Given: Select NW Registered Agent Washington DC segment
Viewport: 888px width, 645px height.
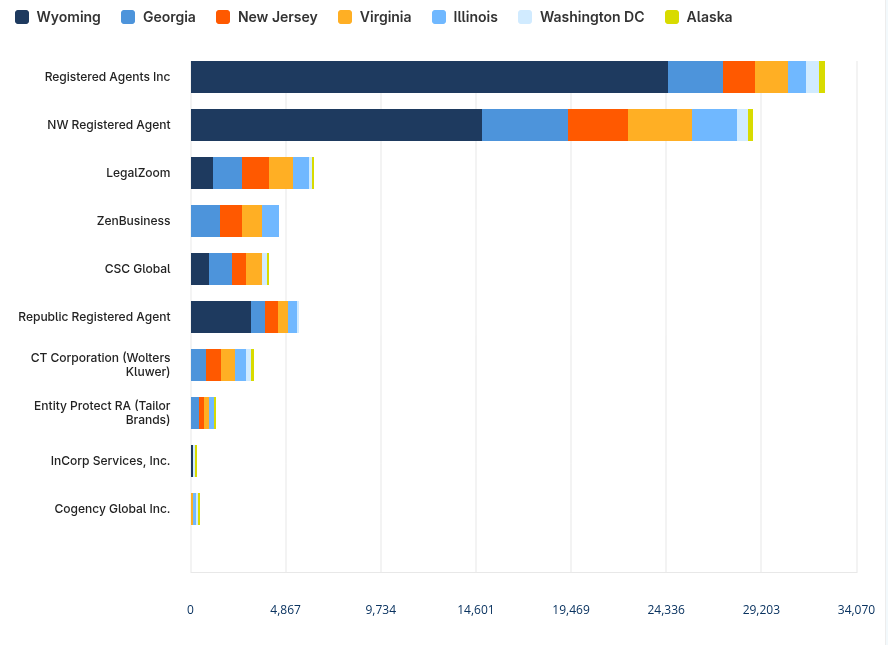Looking at the screenshot, I should pyautogui.click(x=742, y=125).
